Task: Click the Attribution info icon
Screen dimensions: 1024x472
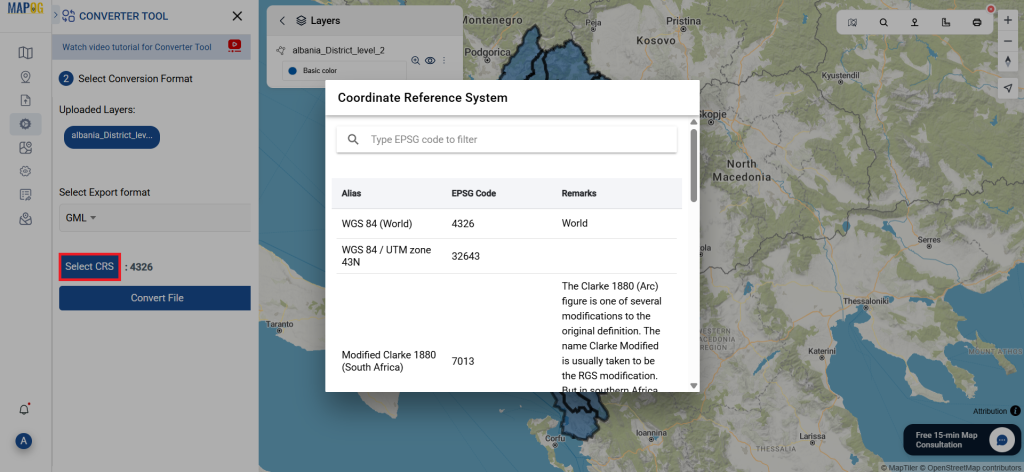Action: [1015, 411]
